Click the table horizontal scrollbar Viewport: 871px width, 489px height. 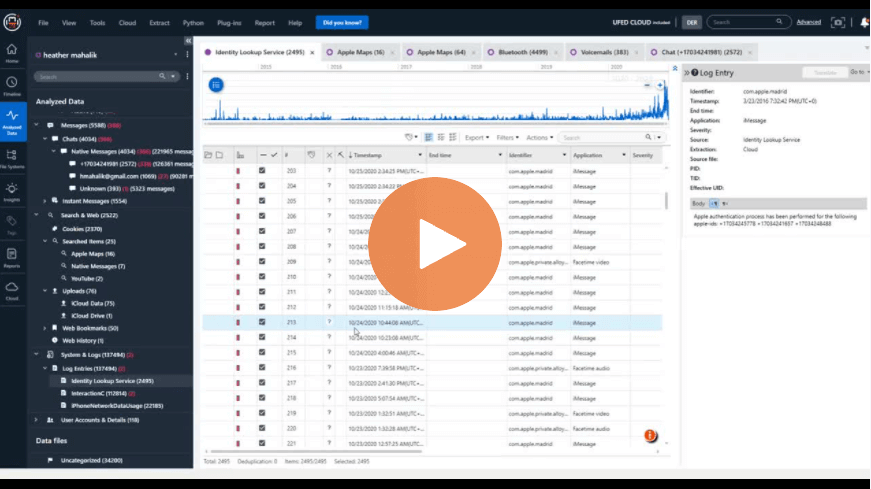tap(316, 451)
